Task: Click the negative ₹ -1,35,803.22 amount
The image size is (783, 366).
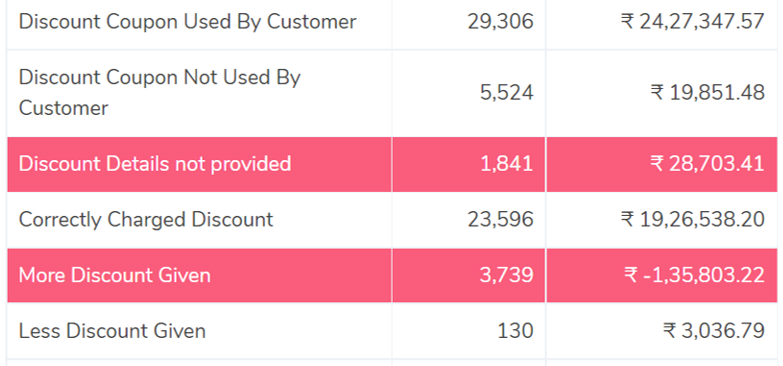Action: pos(694,275)
